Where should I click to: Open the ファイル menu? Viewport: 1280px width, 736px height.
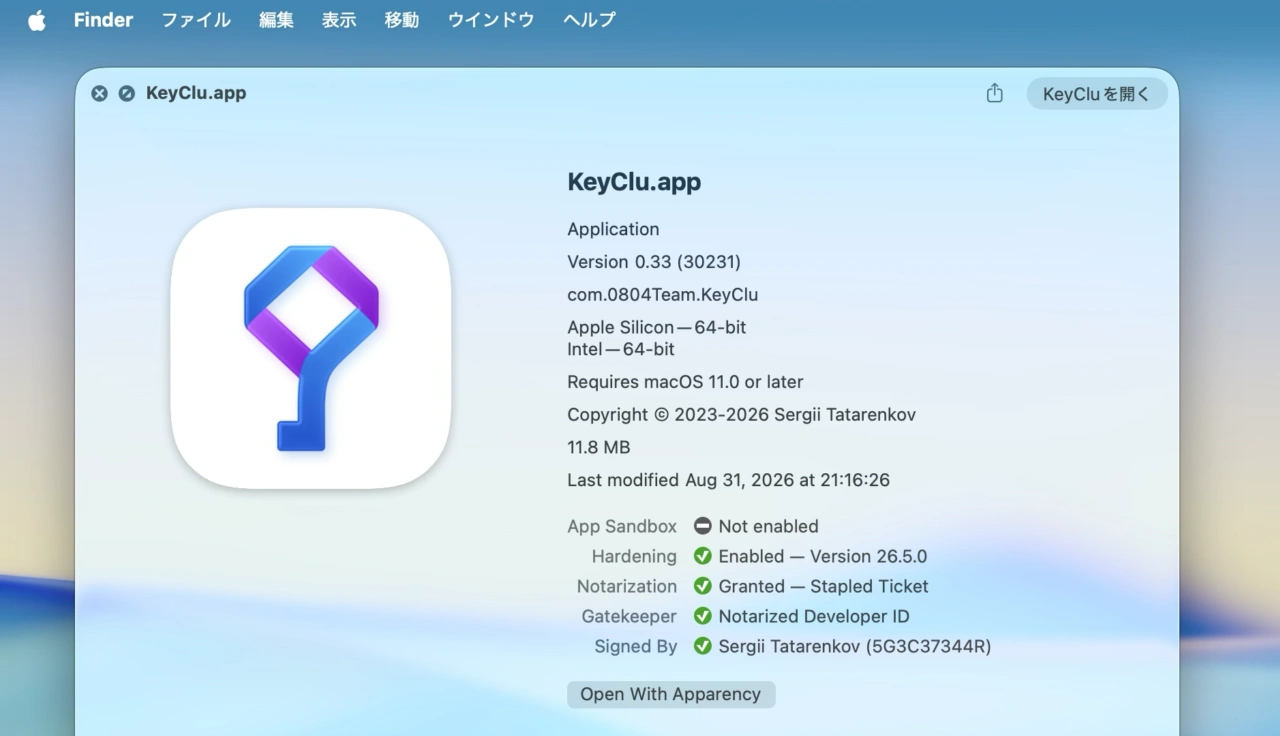[196, 20]
